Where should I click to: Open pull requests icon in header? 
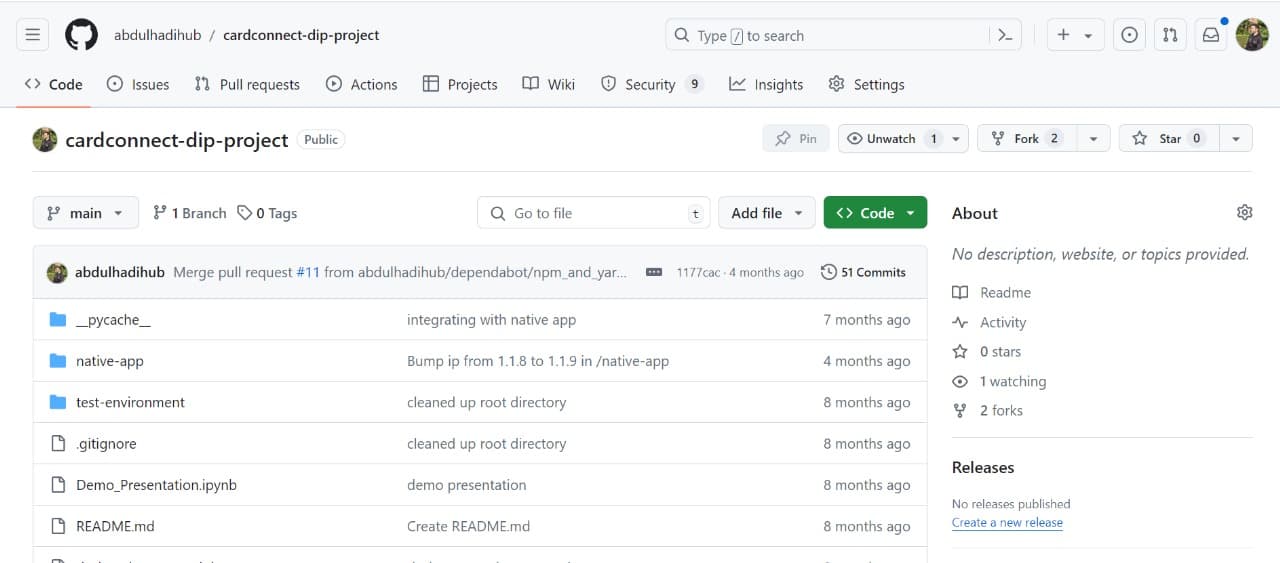[x=1170, y=35]
